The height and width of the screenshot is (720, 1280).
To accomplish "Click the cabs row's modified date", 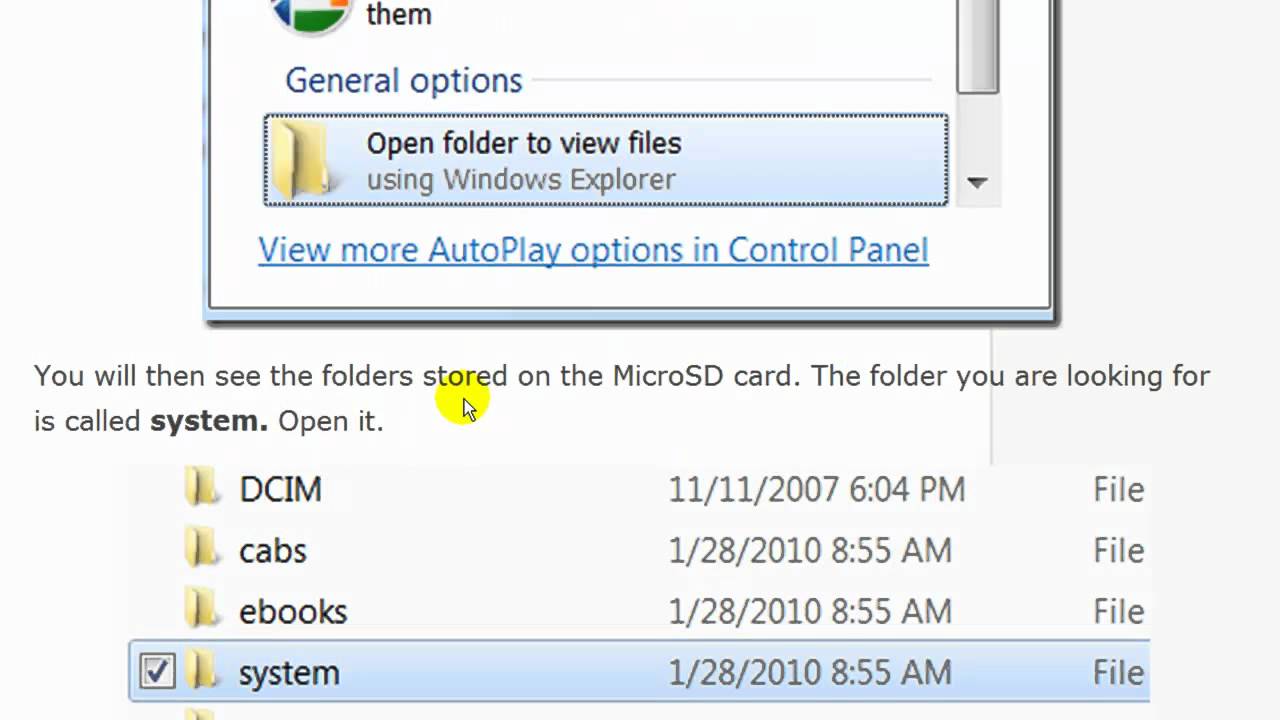I will tap(809, 550).
